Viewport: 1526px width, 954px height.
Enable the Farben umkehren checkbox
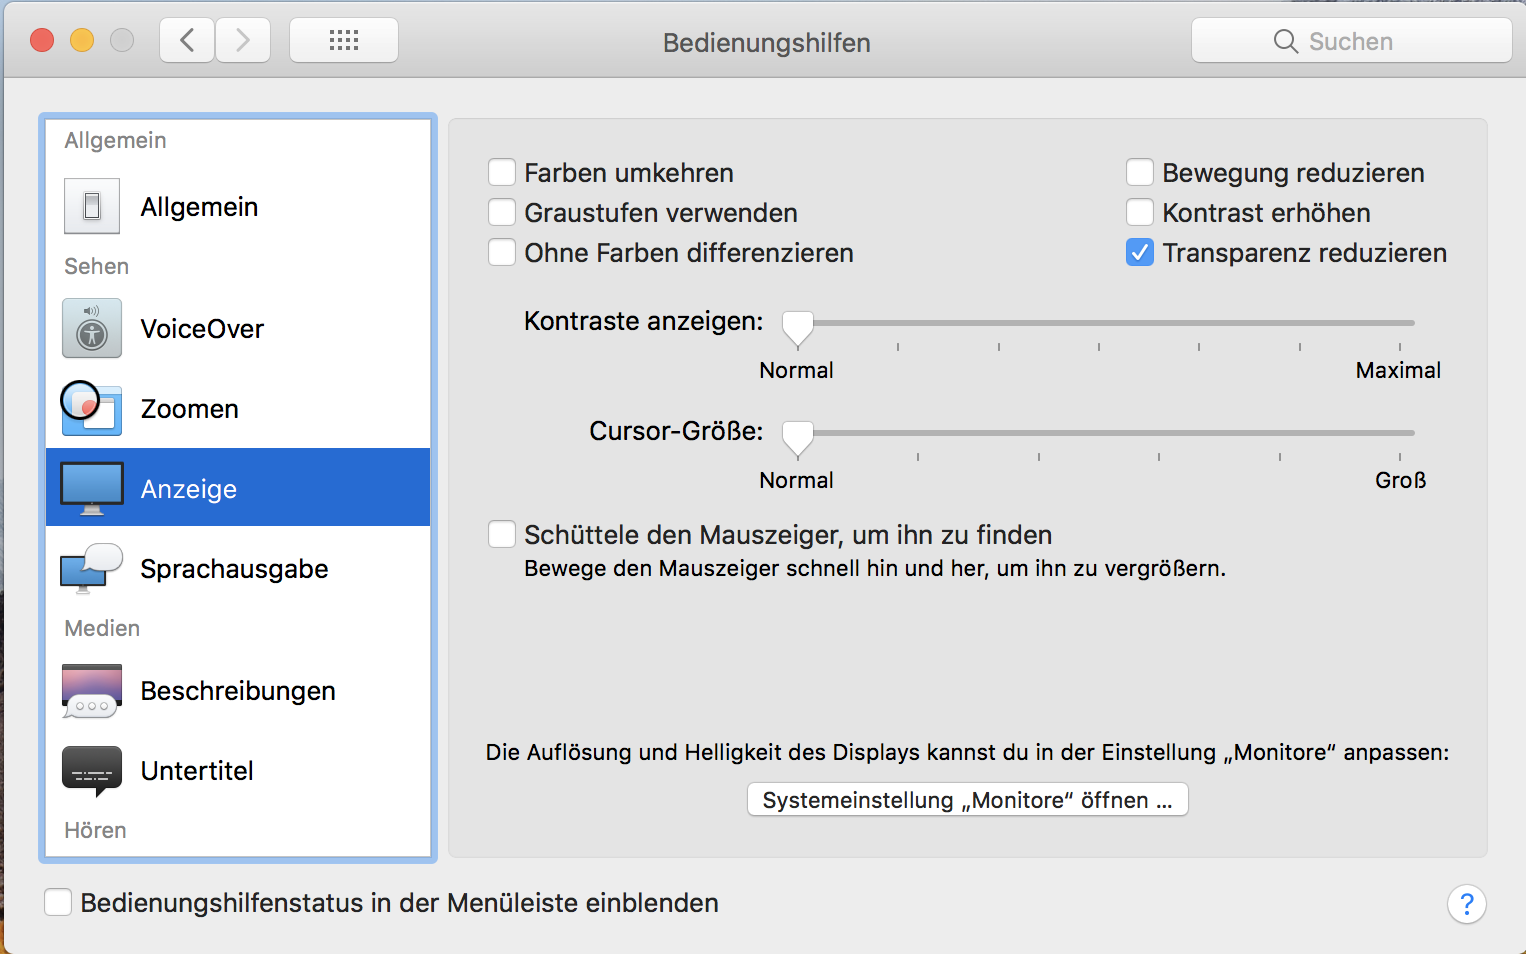(x=502, y=173)
